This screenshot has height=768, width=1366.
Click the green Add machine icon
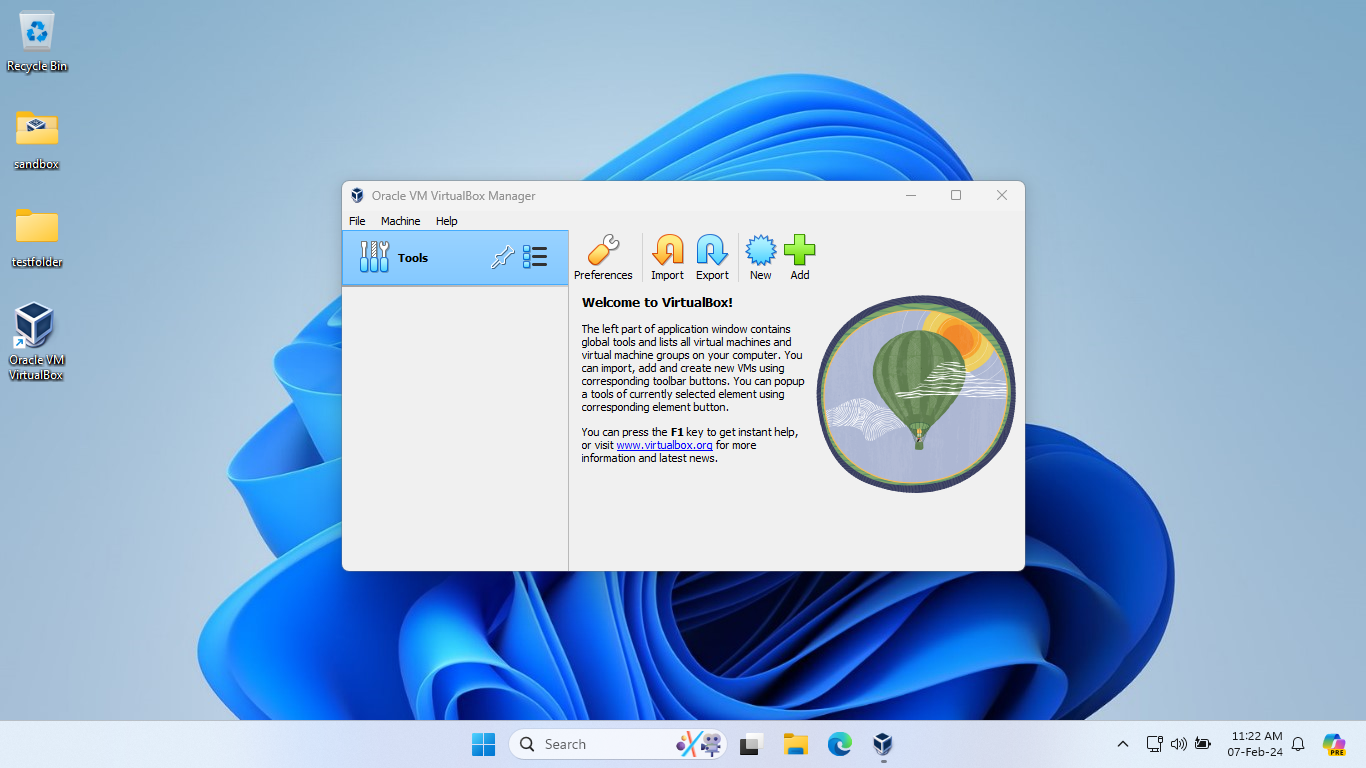pos(800,258)
